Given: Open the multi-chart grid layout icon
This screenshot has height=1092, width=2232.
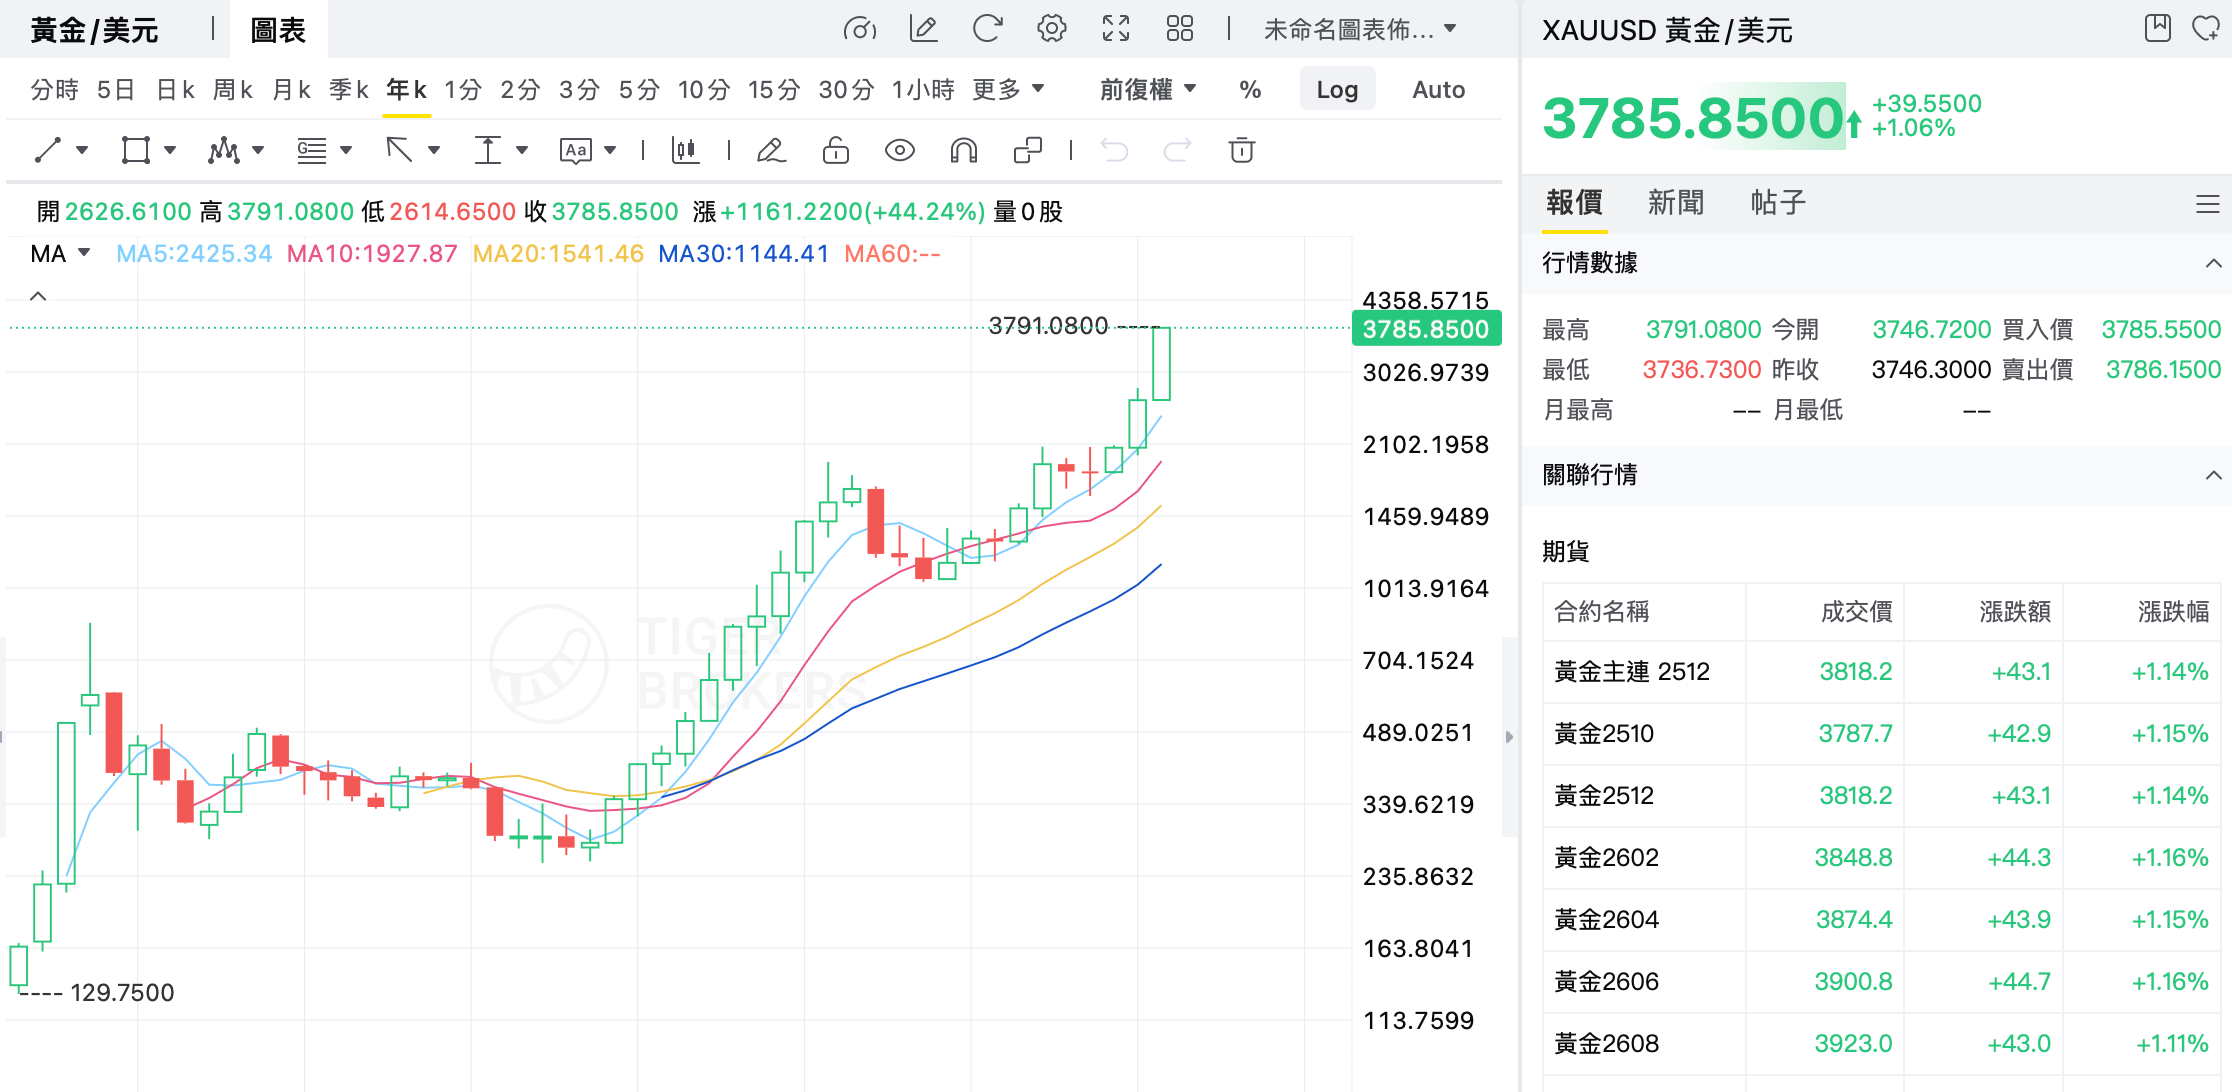Looking at the screenshot, I should (x=1180, y=29).
